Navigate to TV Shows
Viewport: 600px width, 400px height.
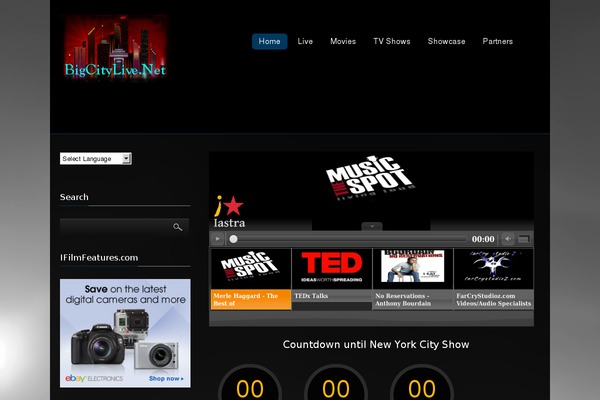click(391, 41)
